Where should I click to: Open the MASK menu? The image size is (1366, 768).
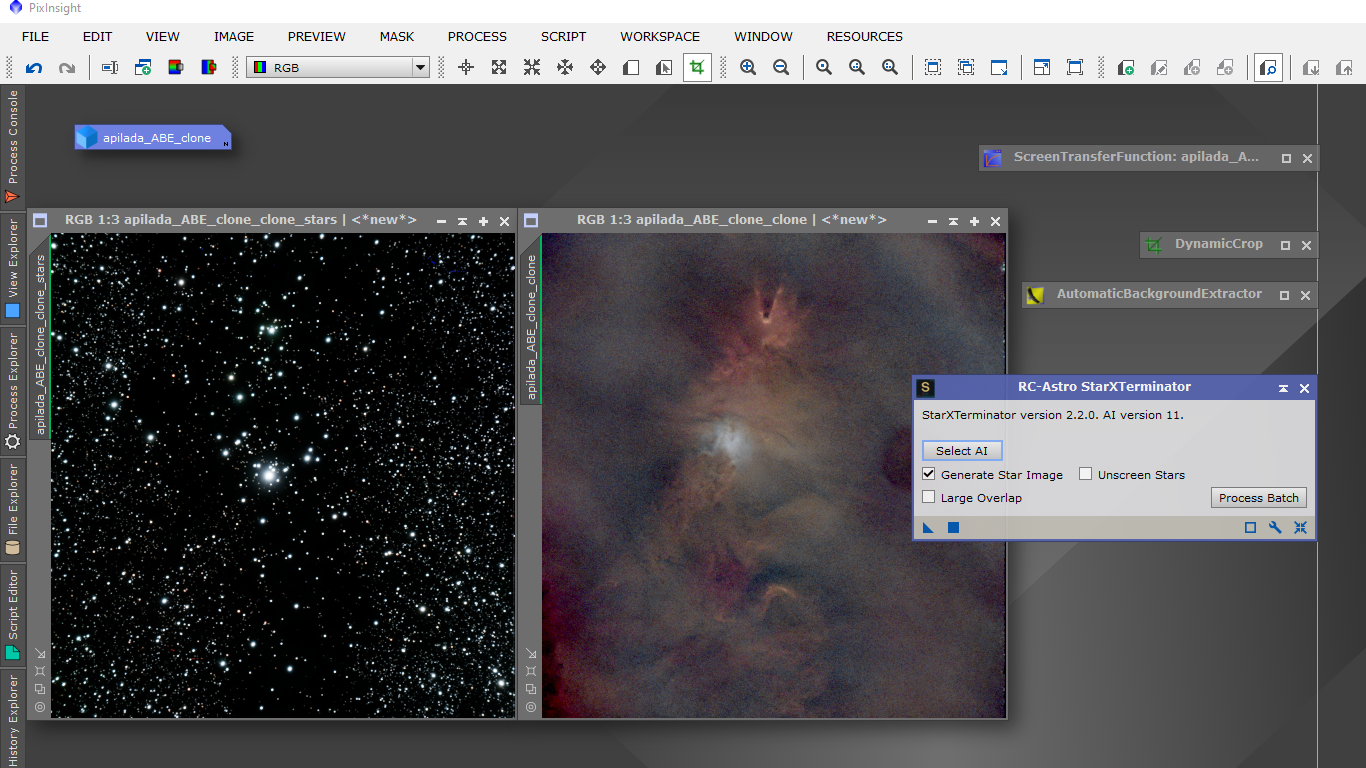397,36
